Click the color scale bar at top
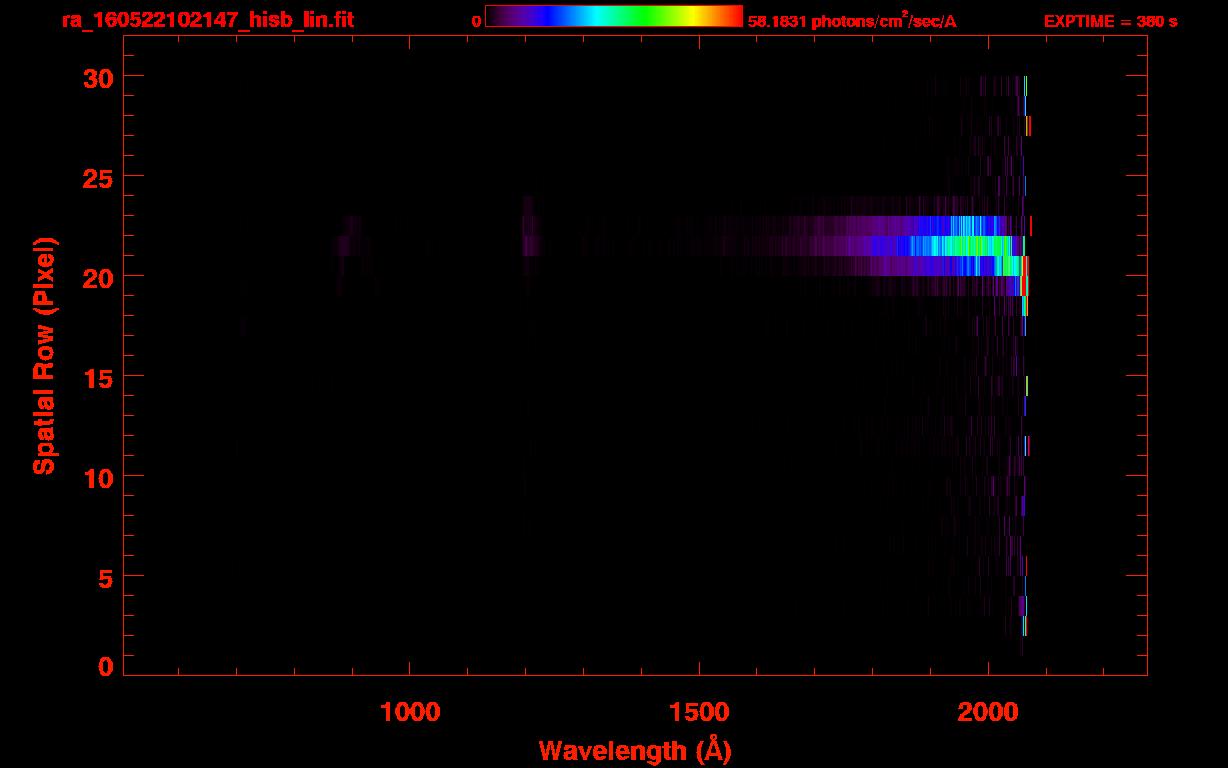The image size is (1228, 768). pyautogui.click(x=614, y=17)
